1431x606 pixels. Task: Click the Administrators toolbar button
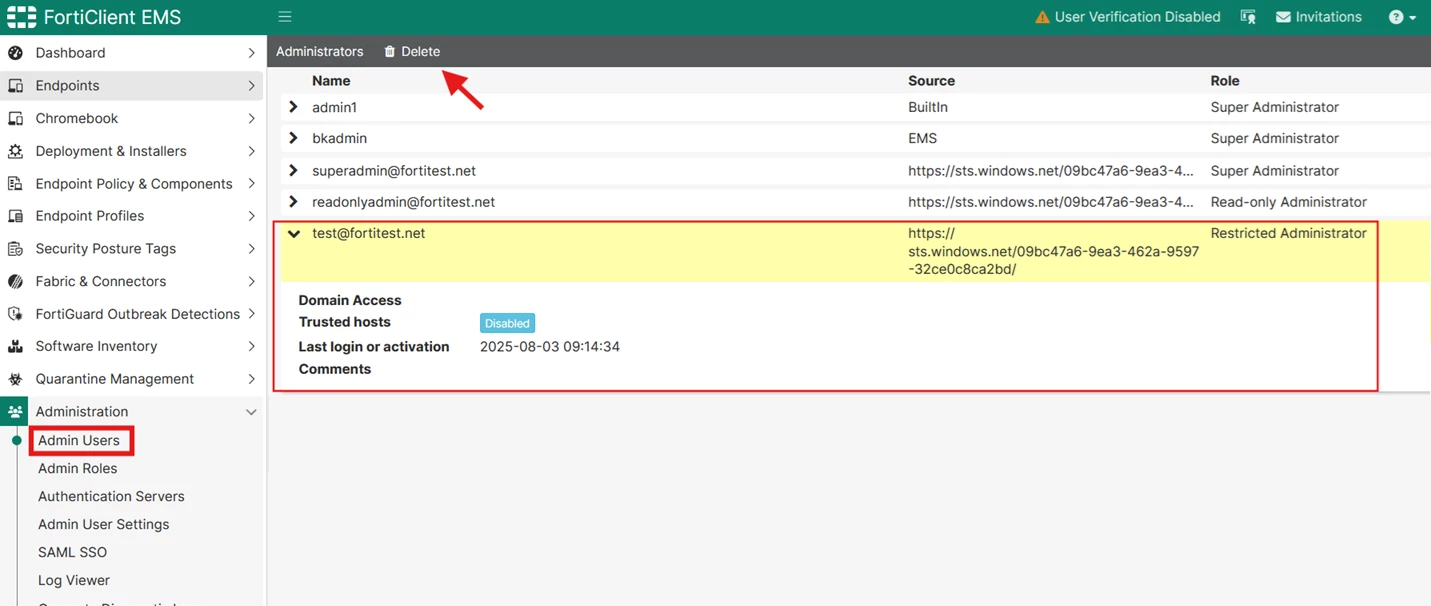pyautogui.click(x=320, y=51)
